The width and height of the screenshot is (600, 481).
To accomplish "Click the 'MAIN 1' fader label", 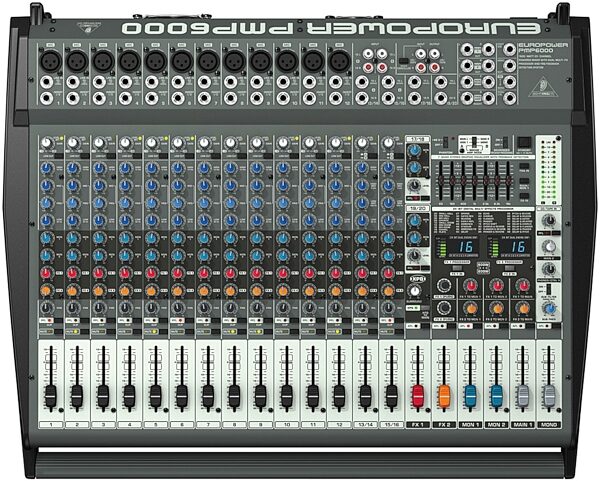I will click(523, 425).
